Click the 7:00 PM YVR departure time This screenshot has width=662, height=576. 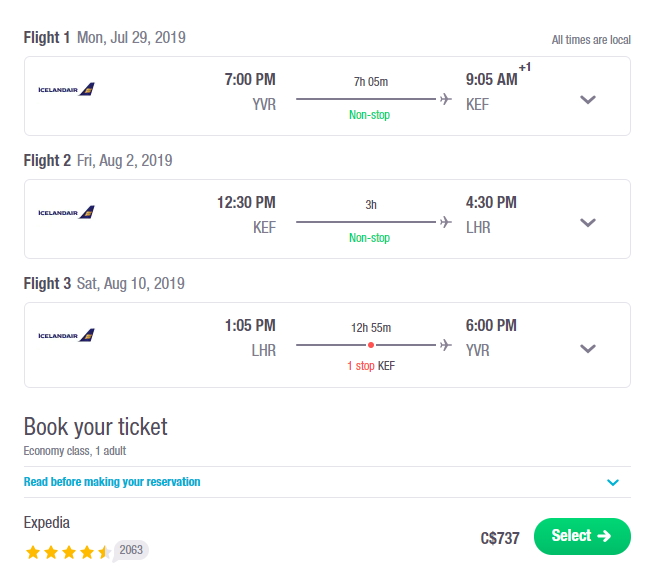click(x=250, y=79)
